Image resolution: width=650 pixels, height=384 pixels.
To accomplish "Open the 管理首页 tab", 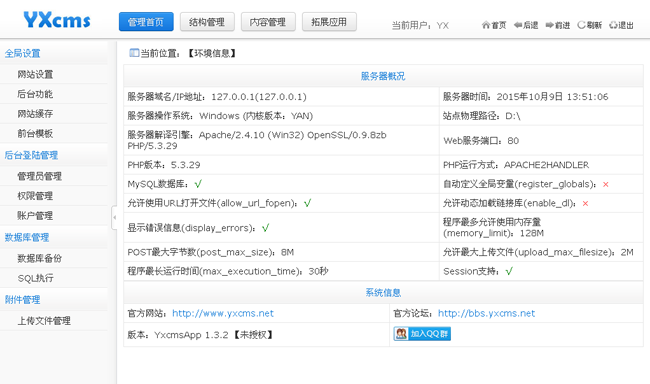I will click(x=146, y=22).
